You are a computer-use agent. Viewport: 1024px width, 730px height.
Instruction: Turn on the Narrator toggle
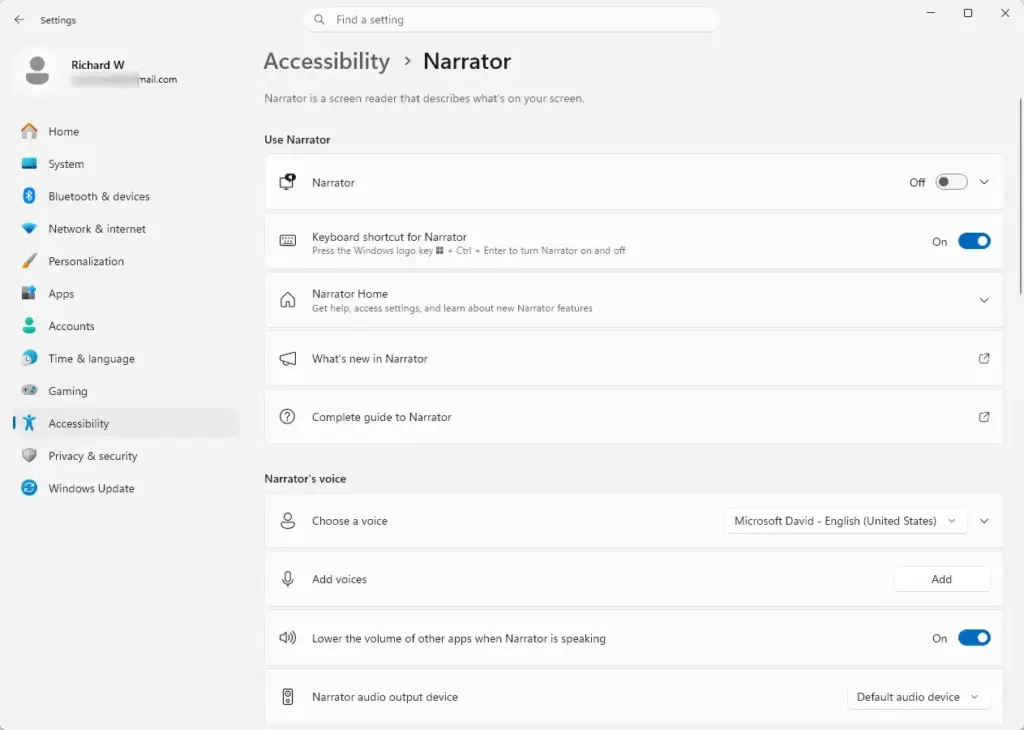pos(951,182)
